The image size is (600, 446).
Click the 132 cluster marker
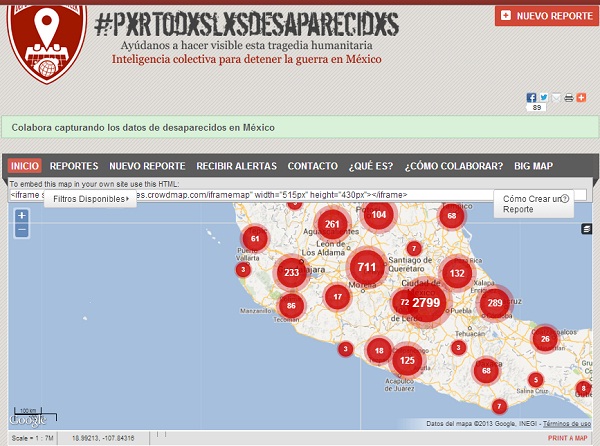(x=457, y=273)
